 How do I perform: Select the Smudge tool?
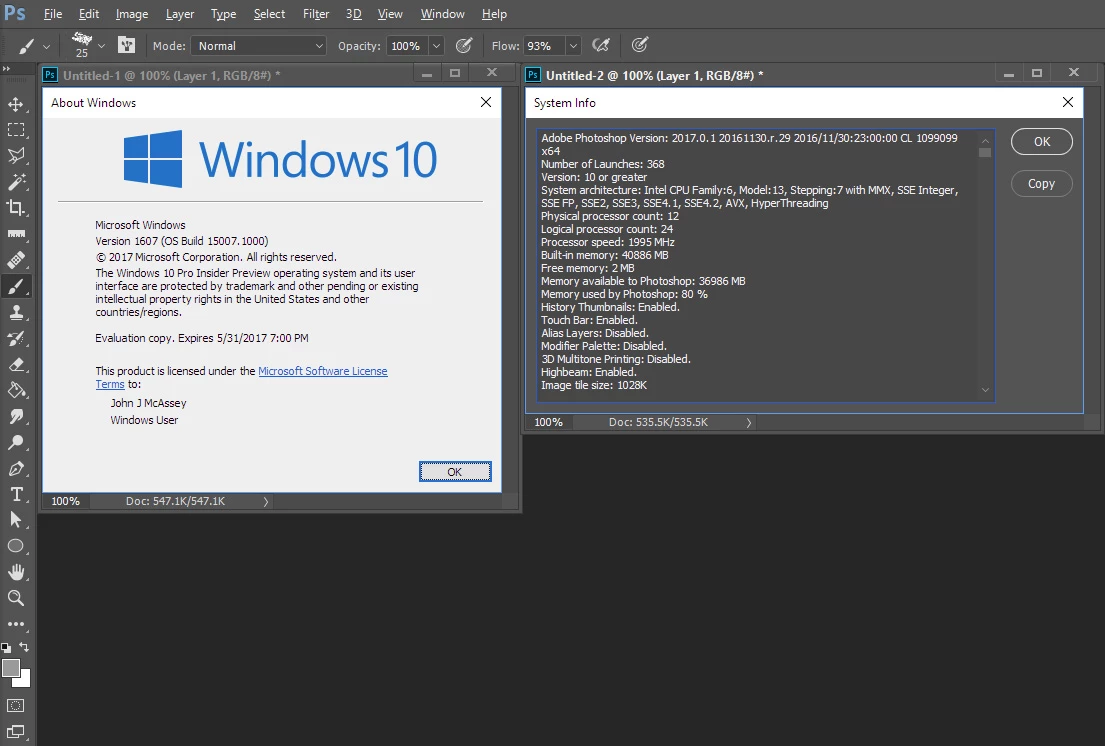pos(16,416)
